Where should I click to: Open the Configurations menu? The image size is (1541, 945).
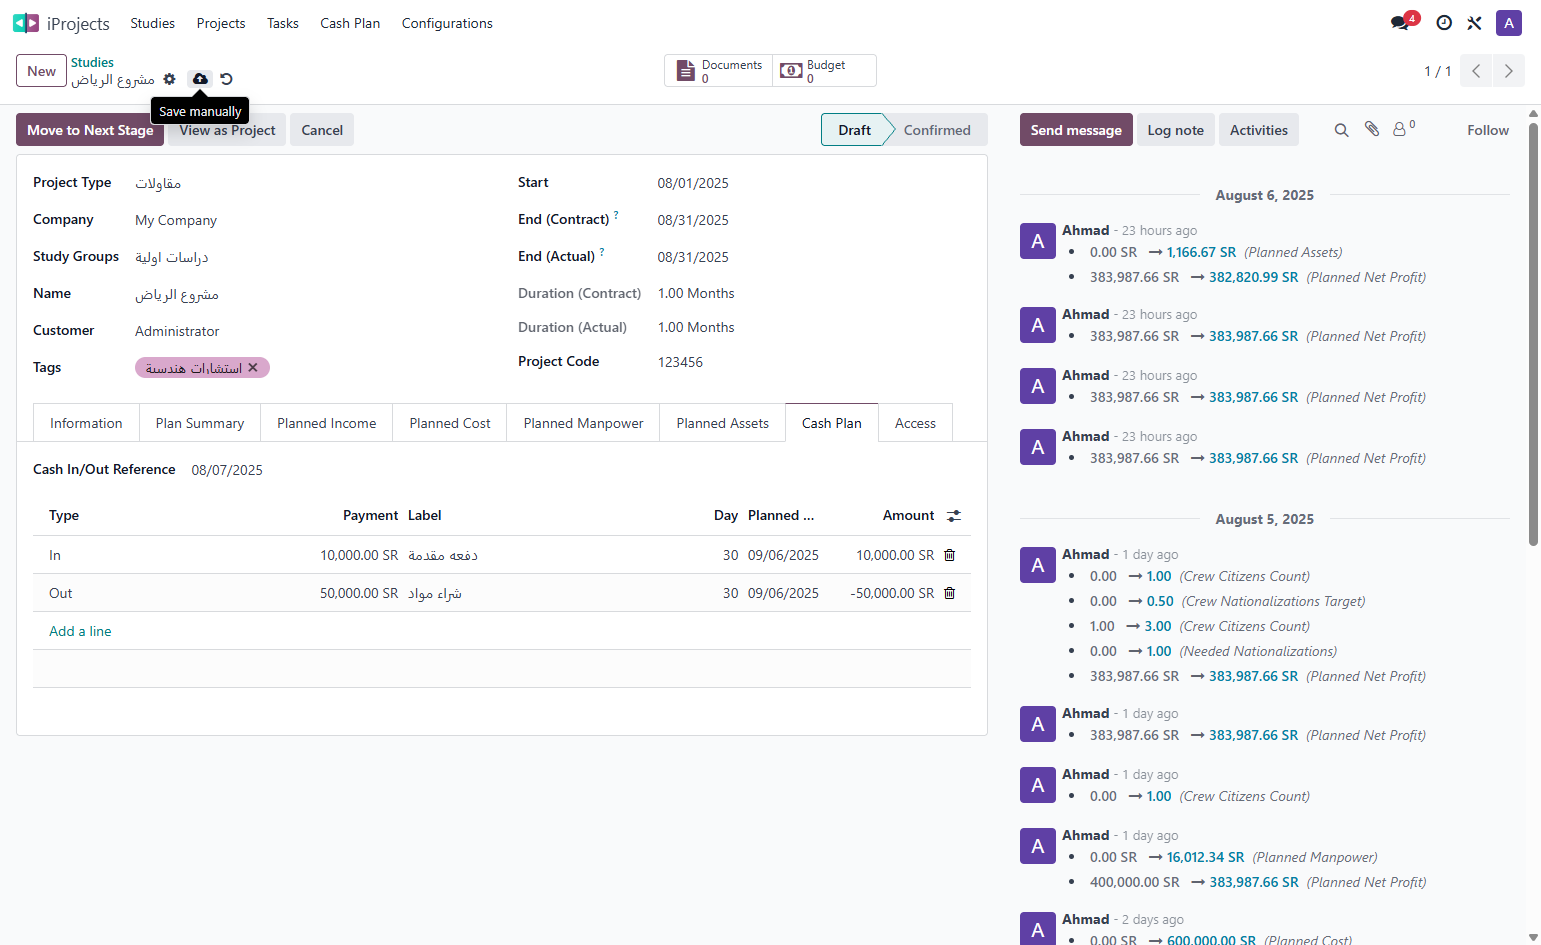pyautogui.click(x=447, y=23)
